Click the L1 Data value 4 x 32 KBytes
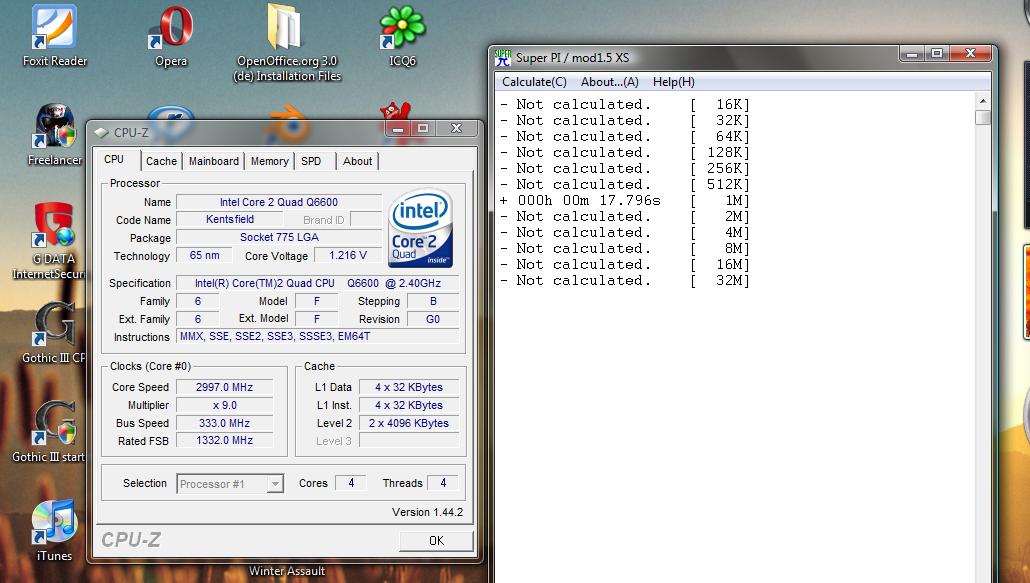This screenshot has height=583, width=1030. click(x=409, y=387)
